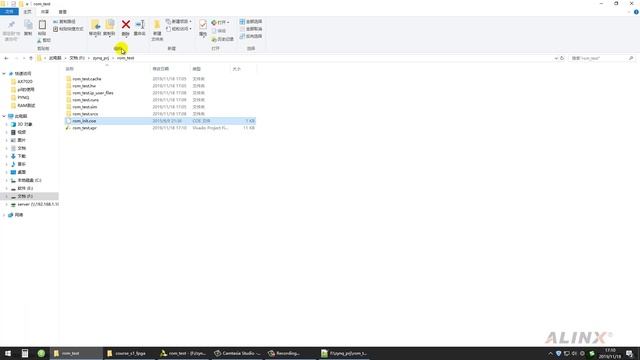Click Select all in the ribbon

pyautogui.click(x=251, y=21)
